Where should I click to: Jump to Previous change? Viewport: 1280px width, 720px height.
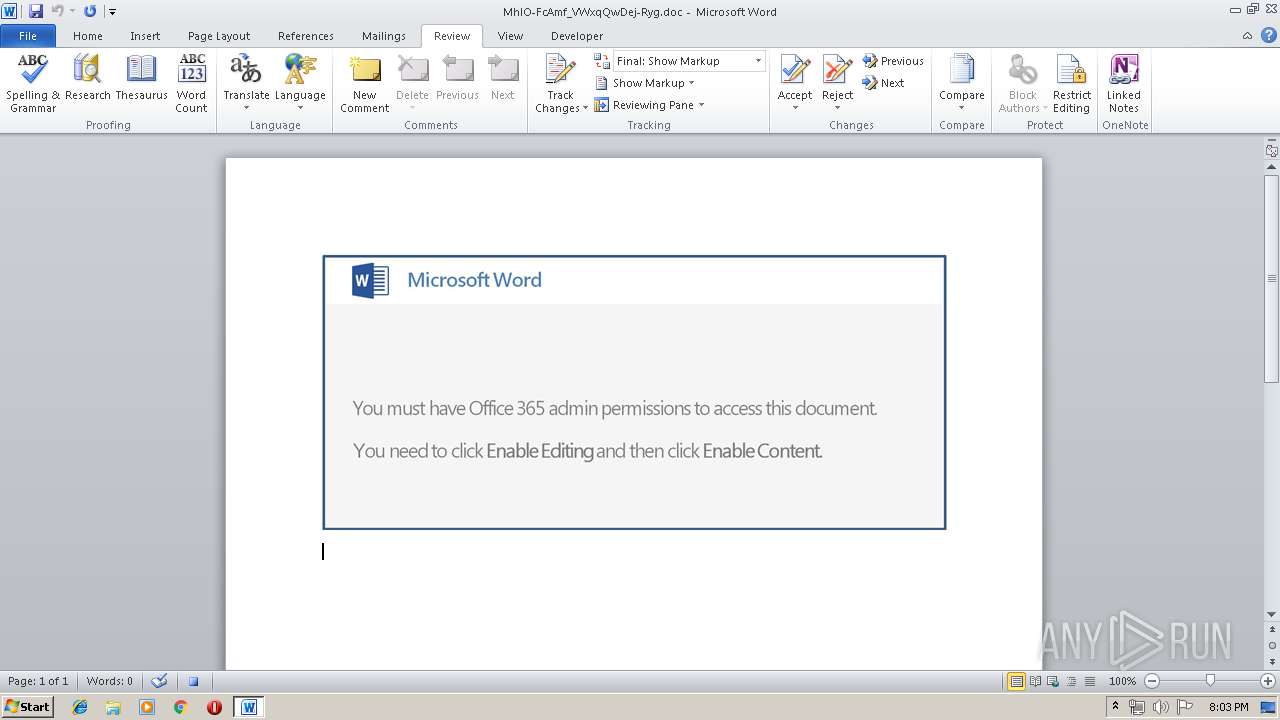893,61
